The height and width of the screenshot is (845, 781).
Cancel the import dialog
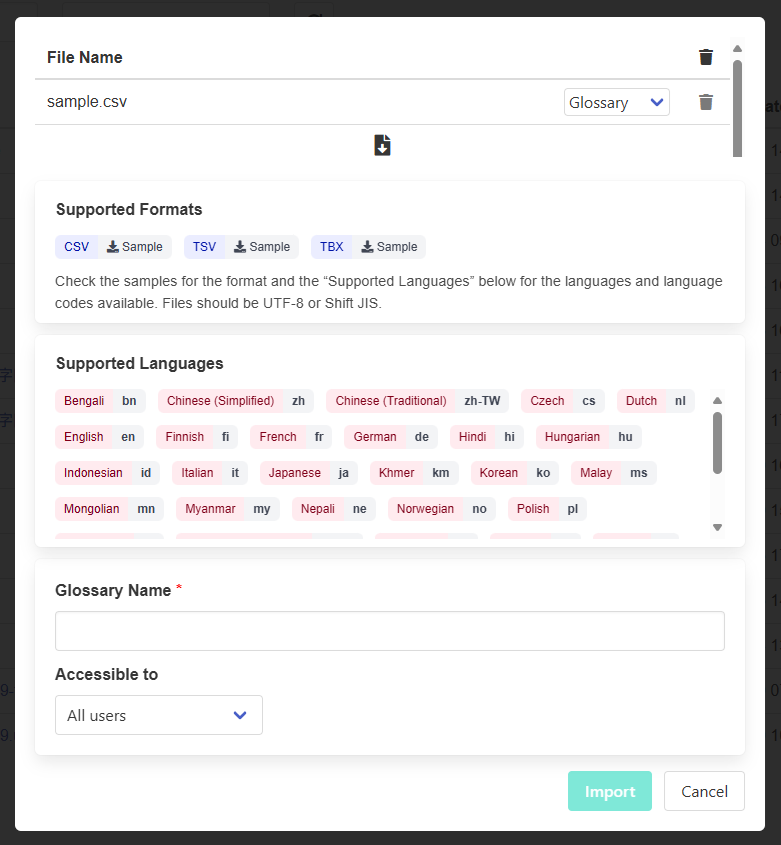pos(704,791)
